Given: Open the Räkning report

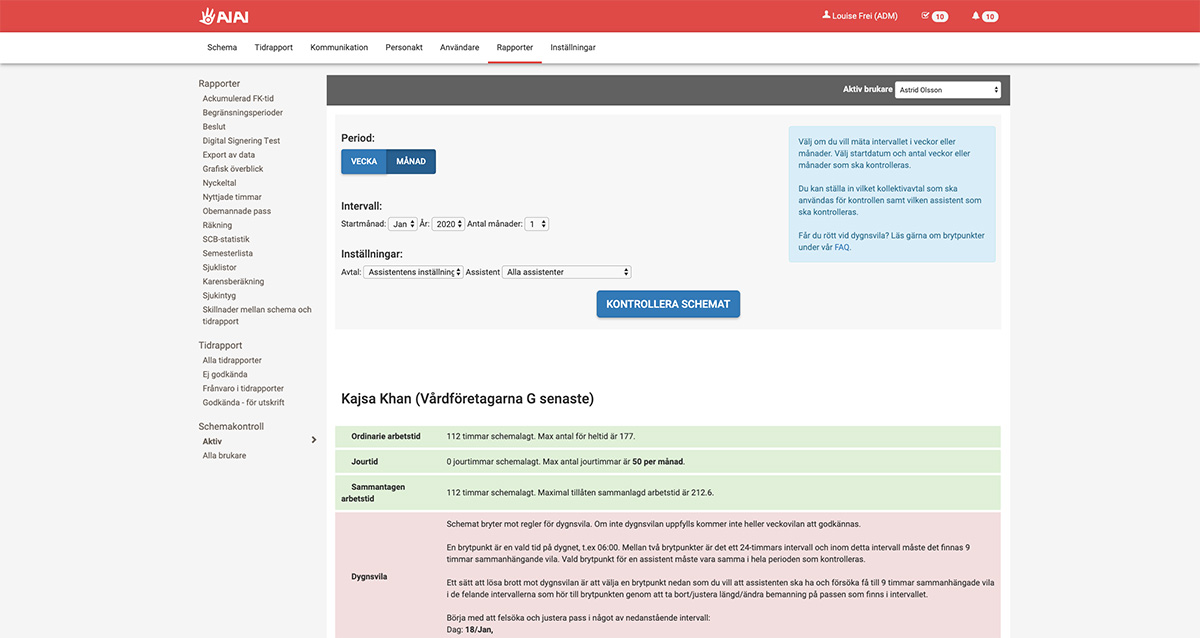Looking at the screenshot, I should (x=217, y=225).
